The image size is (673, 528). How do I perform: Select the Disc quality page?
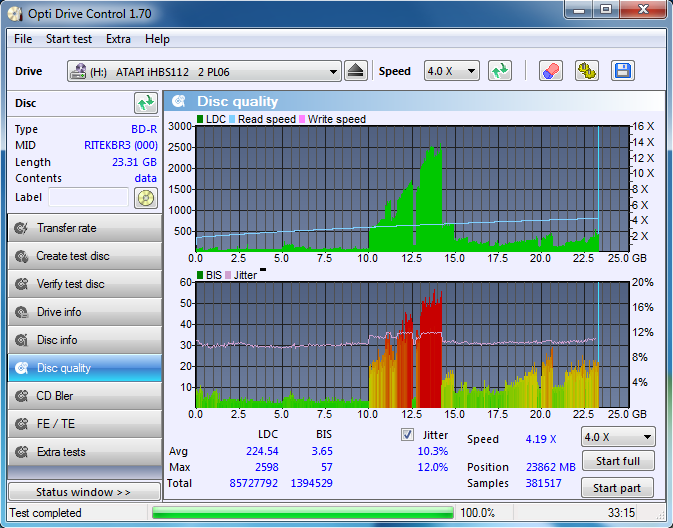[x=85, y=368]
